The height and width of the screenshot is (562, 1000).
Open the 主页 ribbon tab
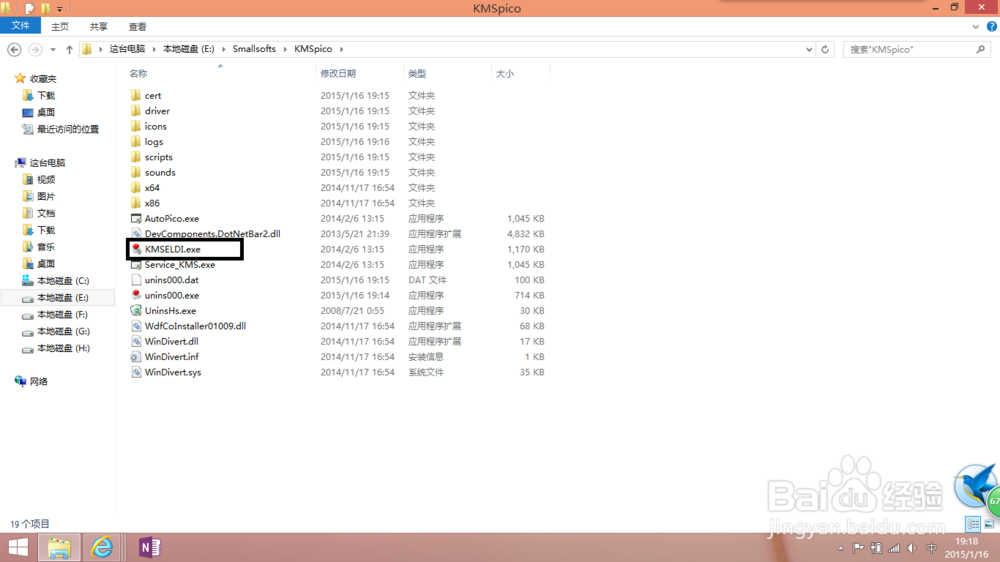[60, 27]
